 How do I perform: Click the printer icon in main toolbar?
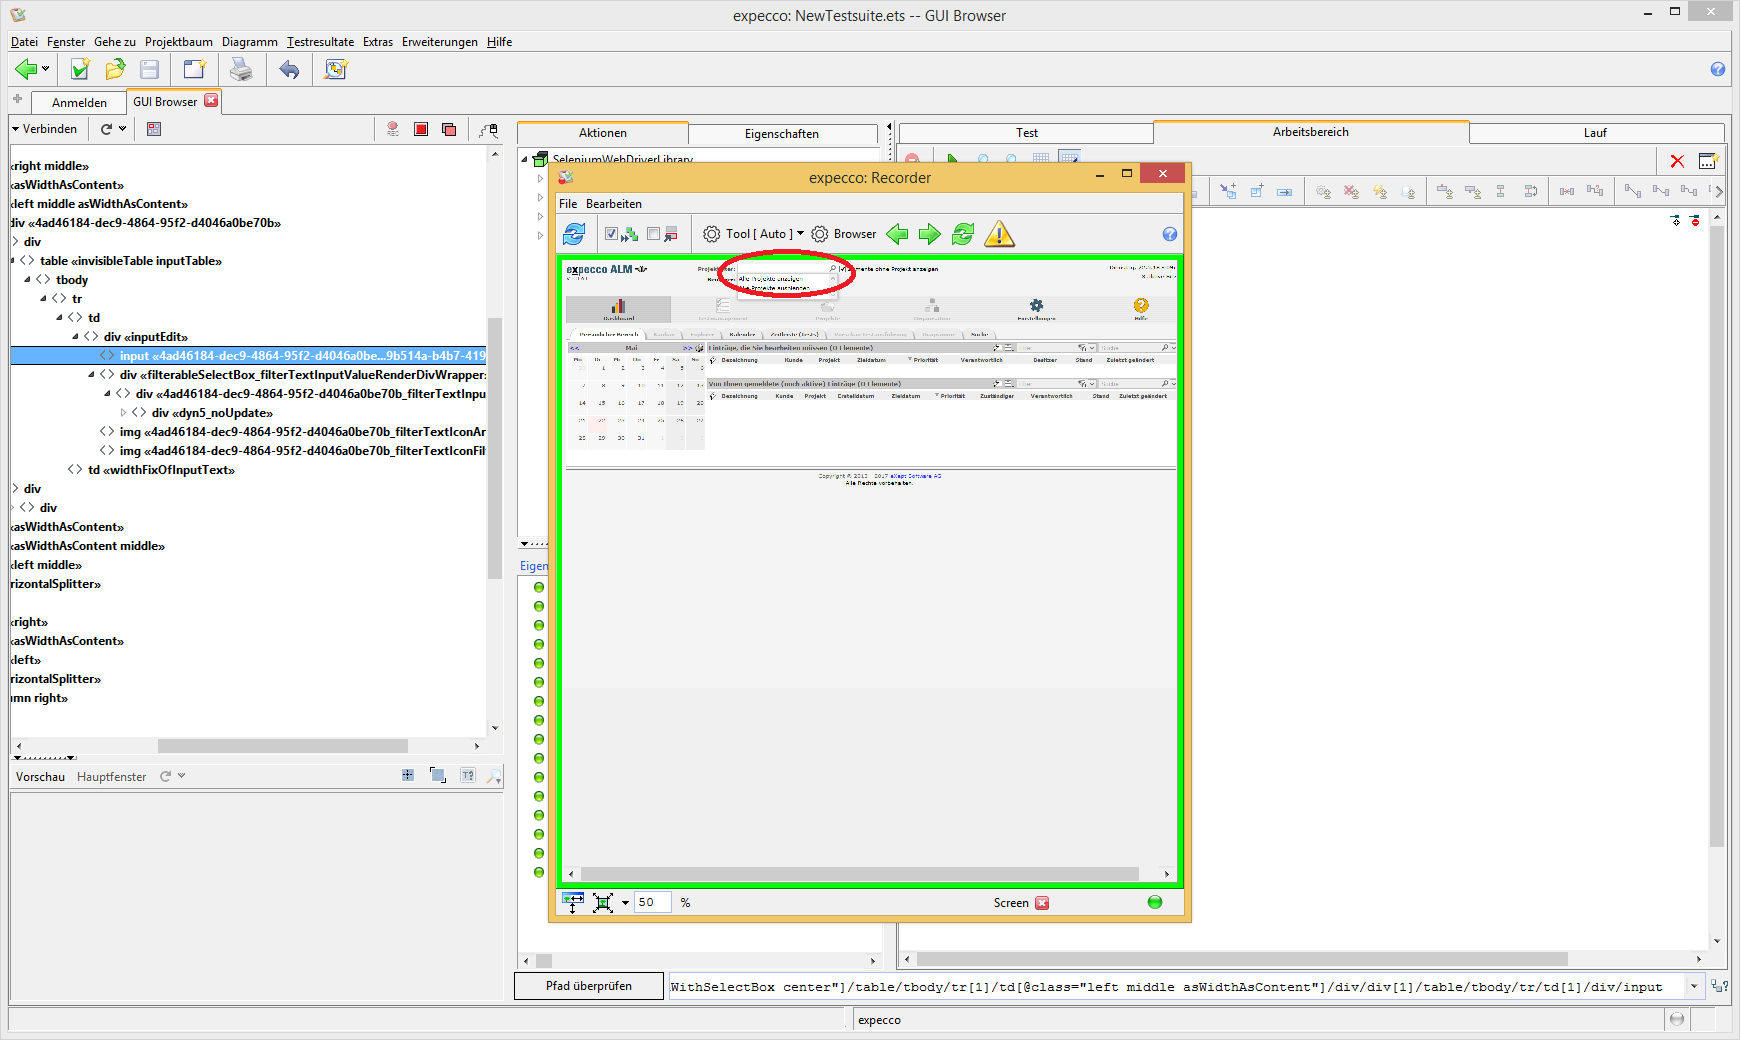(x=241, y=69)
